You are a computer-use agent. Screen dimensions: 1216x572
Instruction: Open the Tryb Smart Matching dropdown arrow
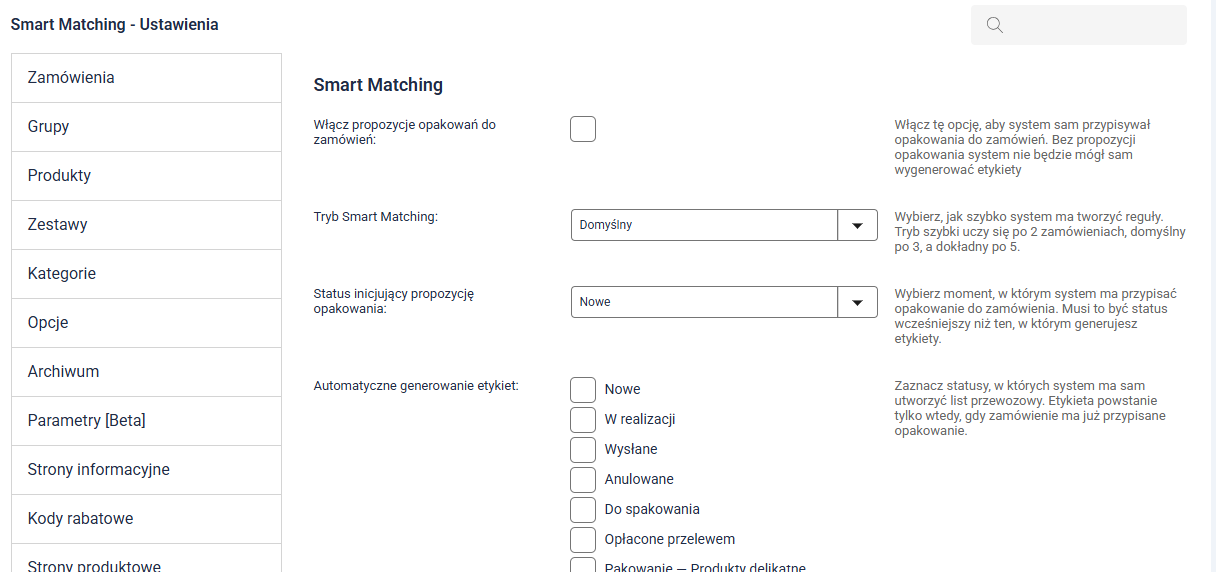coord(857,225)
